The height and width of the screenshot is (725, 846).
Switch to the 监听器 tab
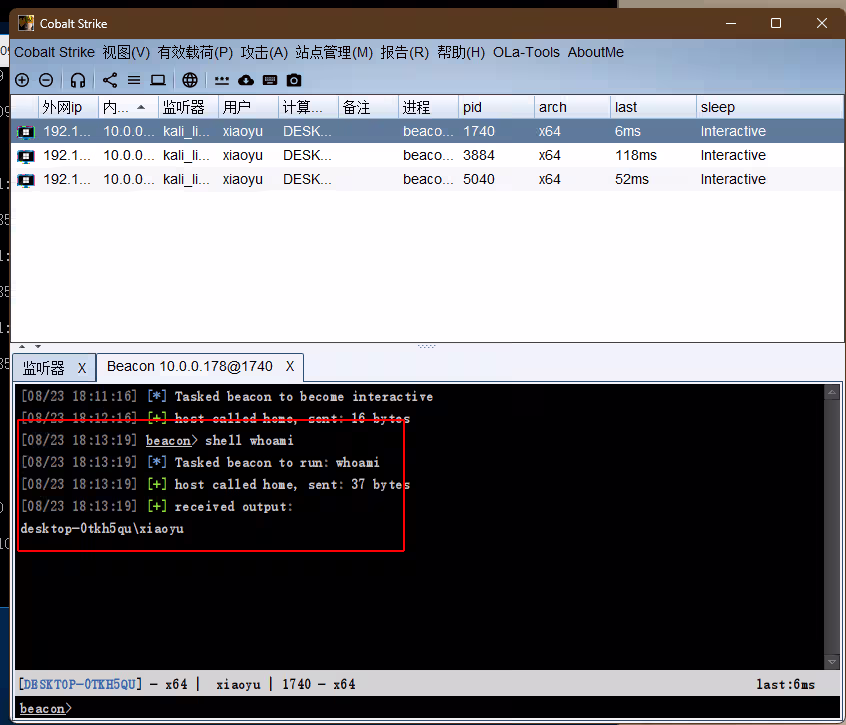click(x=44, y=368)
